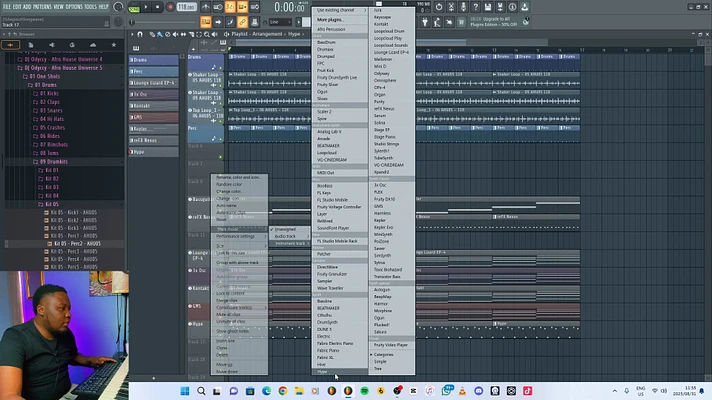
Task: Toggle the 3-2-1 countdown before recording icon
Action: point(230,7)
